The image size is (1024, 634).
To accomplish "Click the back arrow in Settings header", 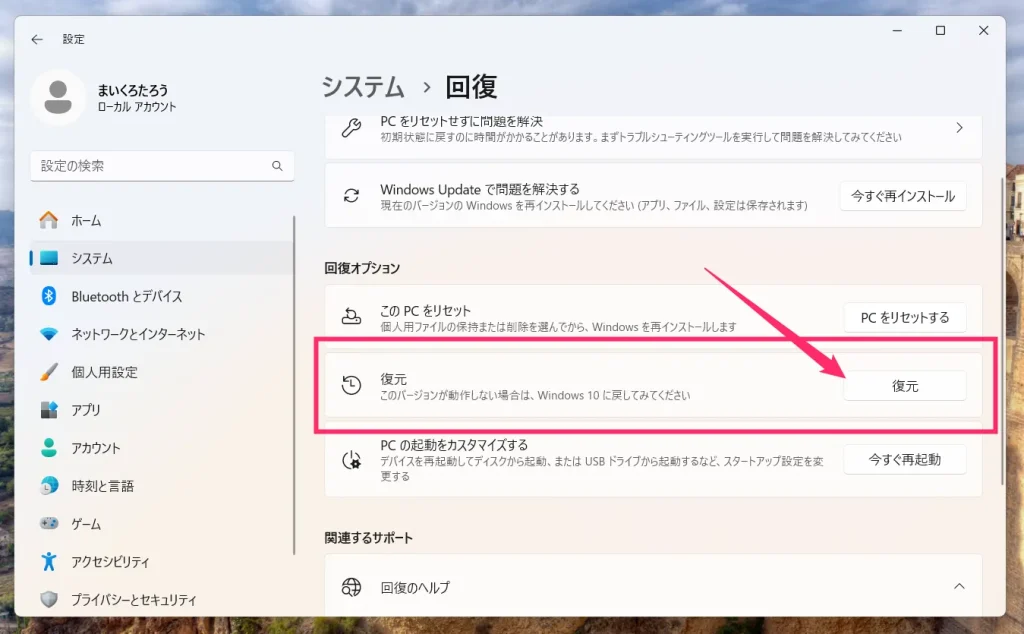I will pyautogui.click(x=37, y=39).
